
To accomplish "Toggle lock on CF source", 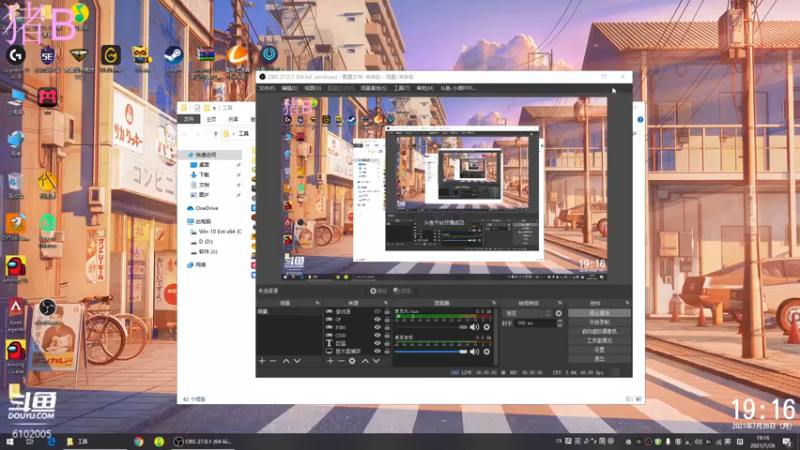I will [x=387, y=319].
